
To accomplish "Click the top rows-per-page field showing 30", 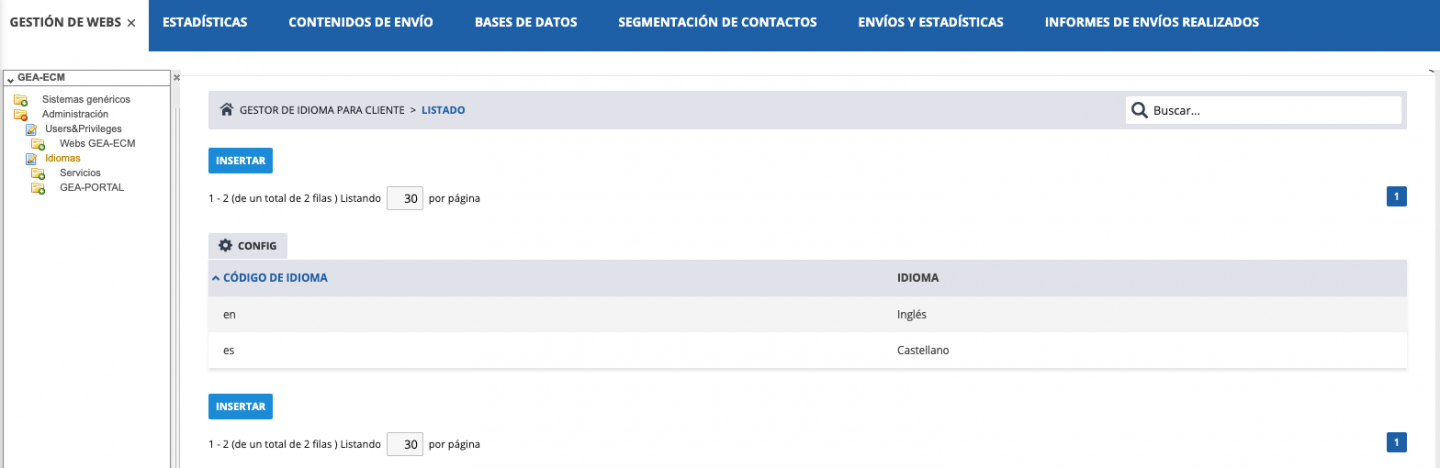I will coord(405,198).
